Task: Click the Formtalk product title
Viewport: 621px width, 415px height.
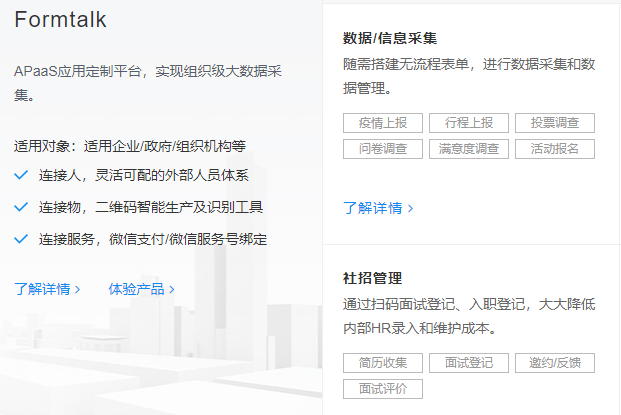Action: click(60, 20)
